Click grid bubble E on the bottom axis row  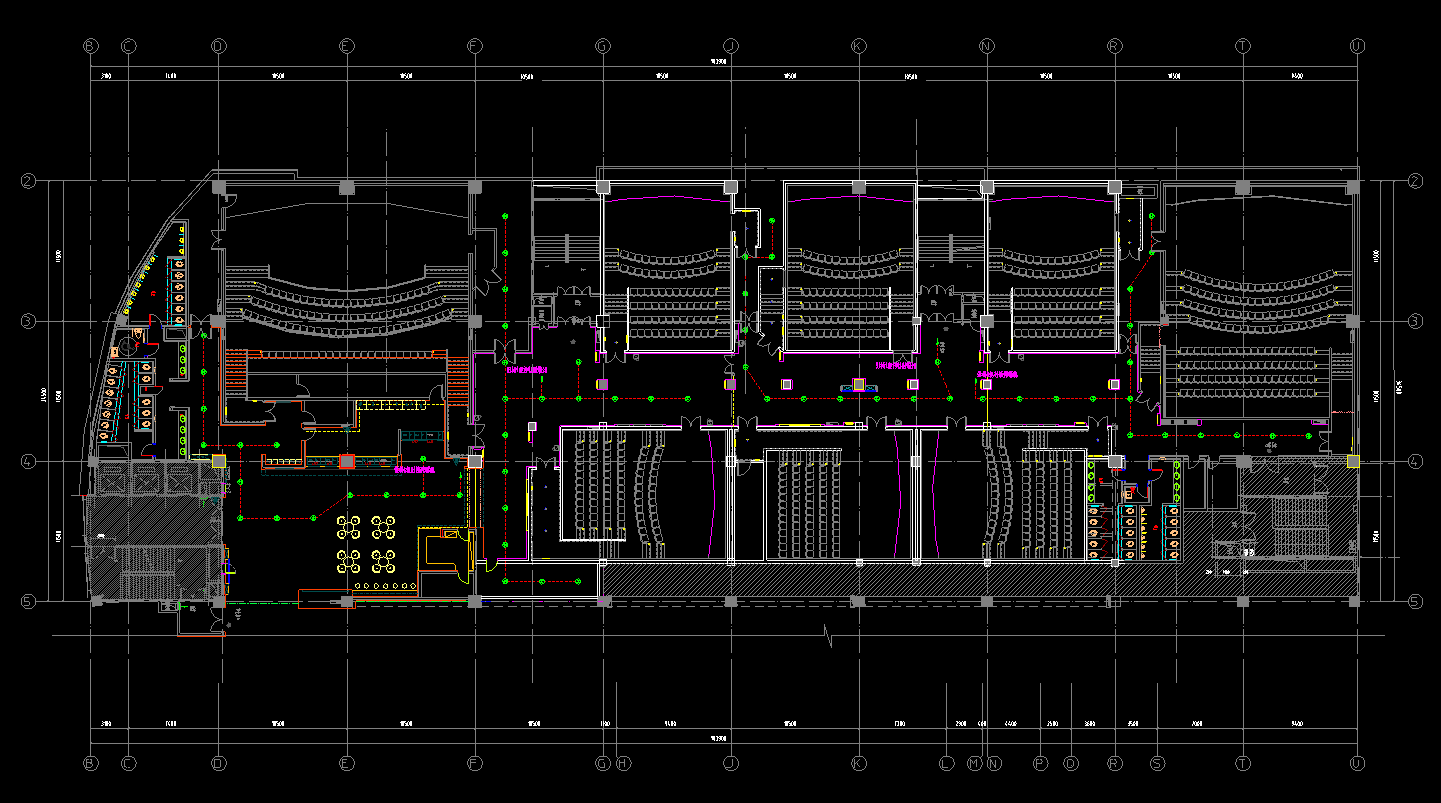tap(347, 764)
